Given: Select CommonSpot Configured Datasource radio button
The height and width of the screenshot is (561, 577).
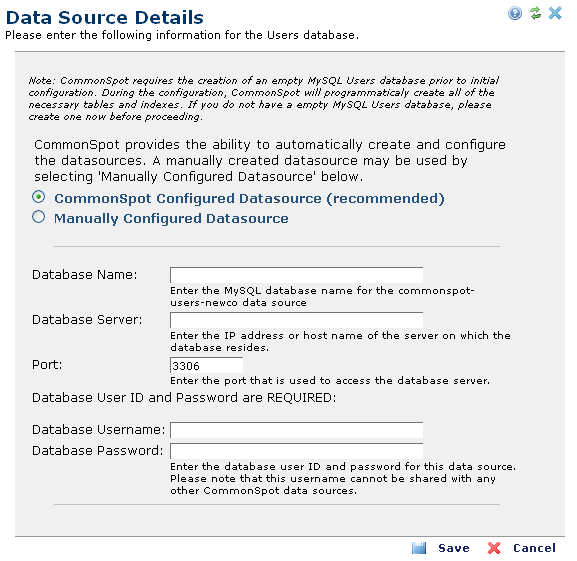Looking at the screenshot, I should [39, 197].
